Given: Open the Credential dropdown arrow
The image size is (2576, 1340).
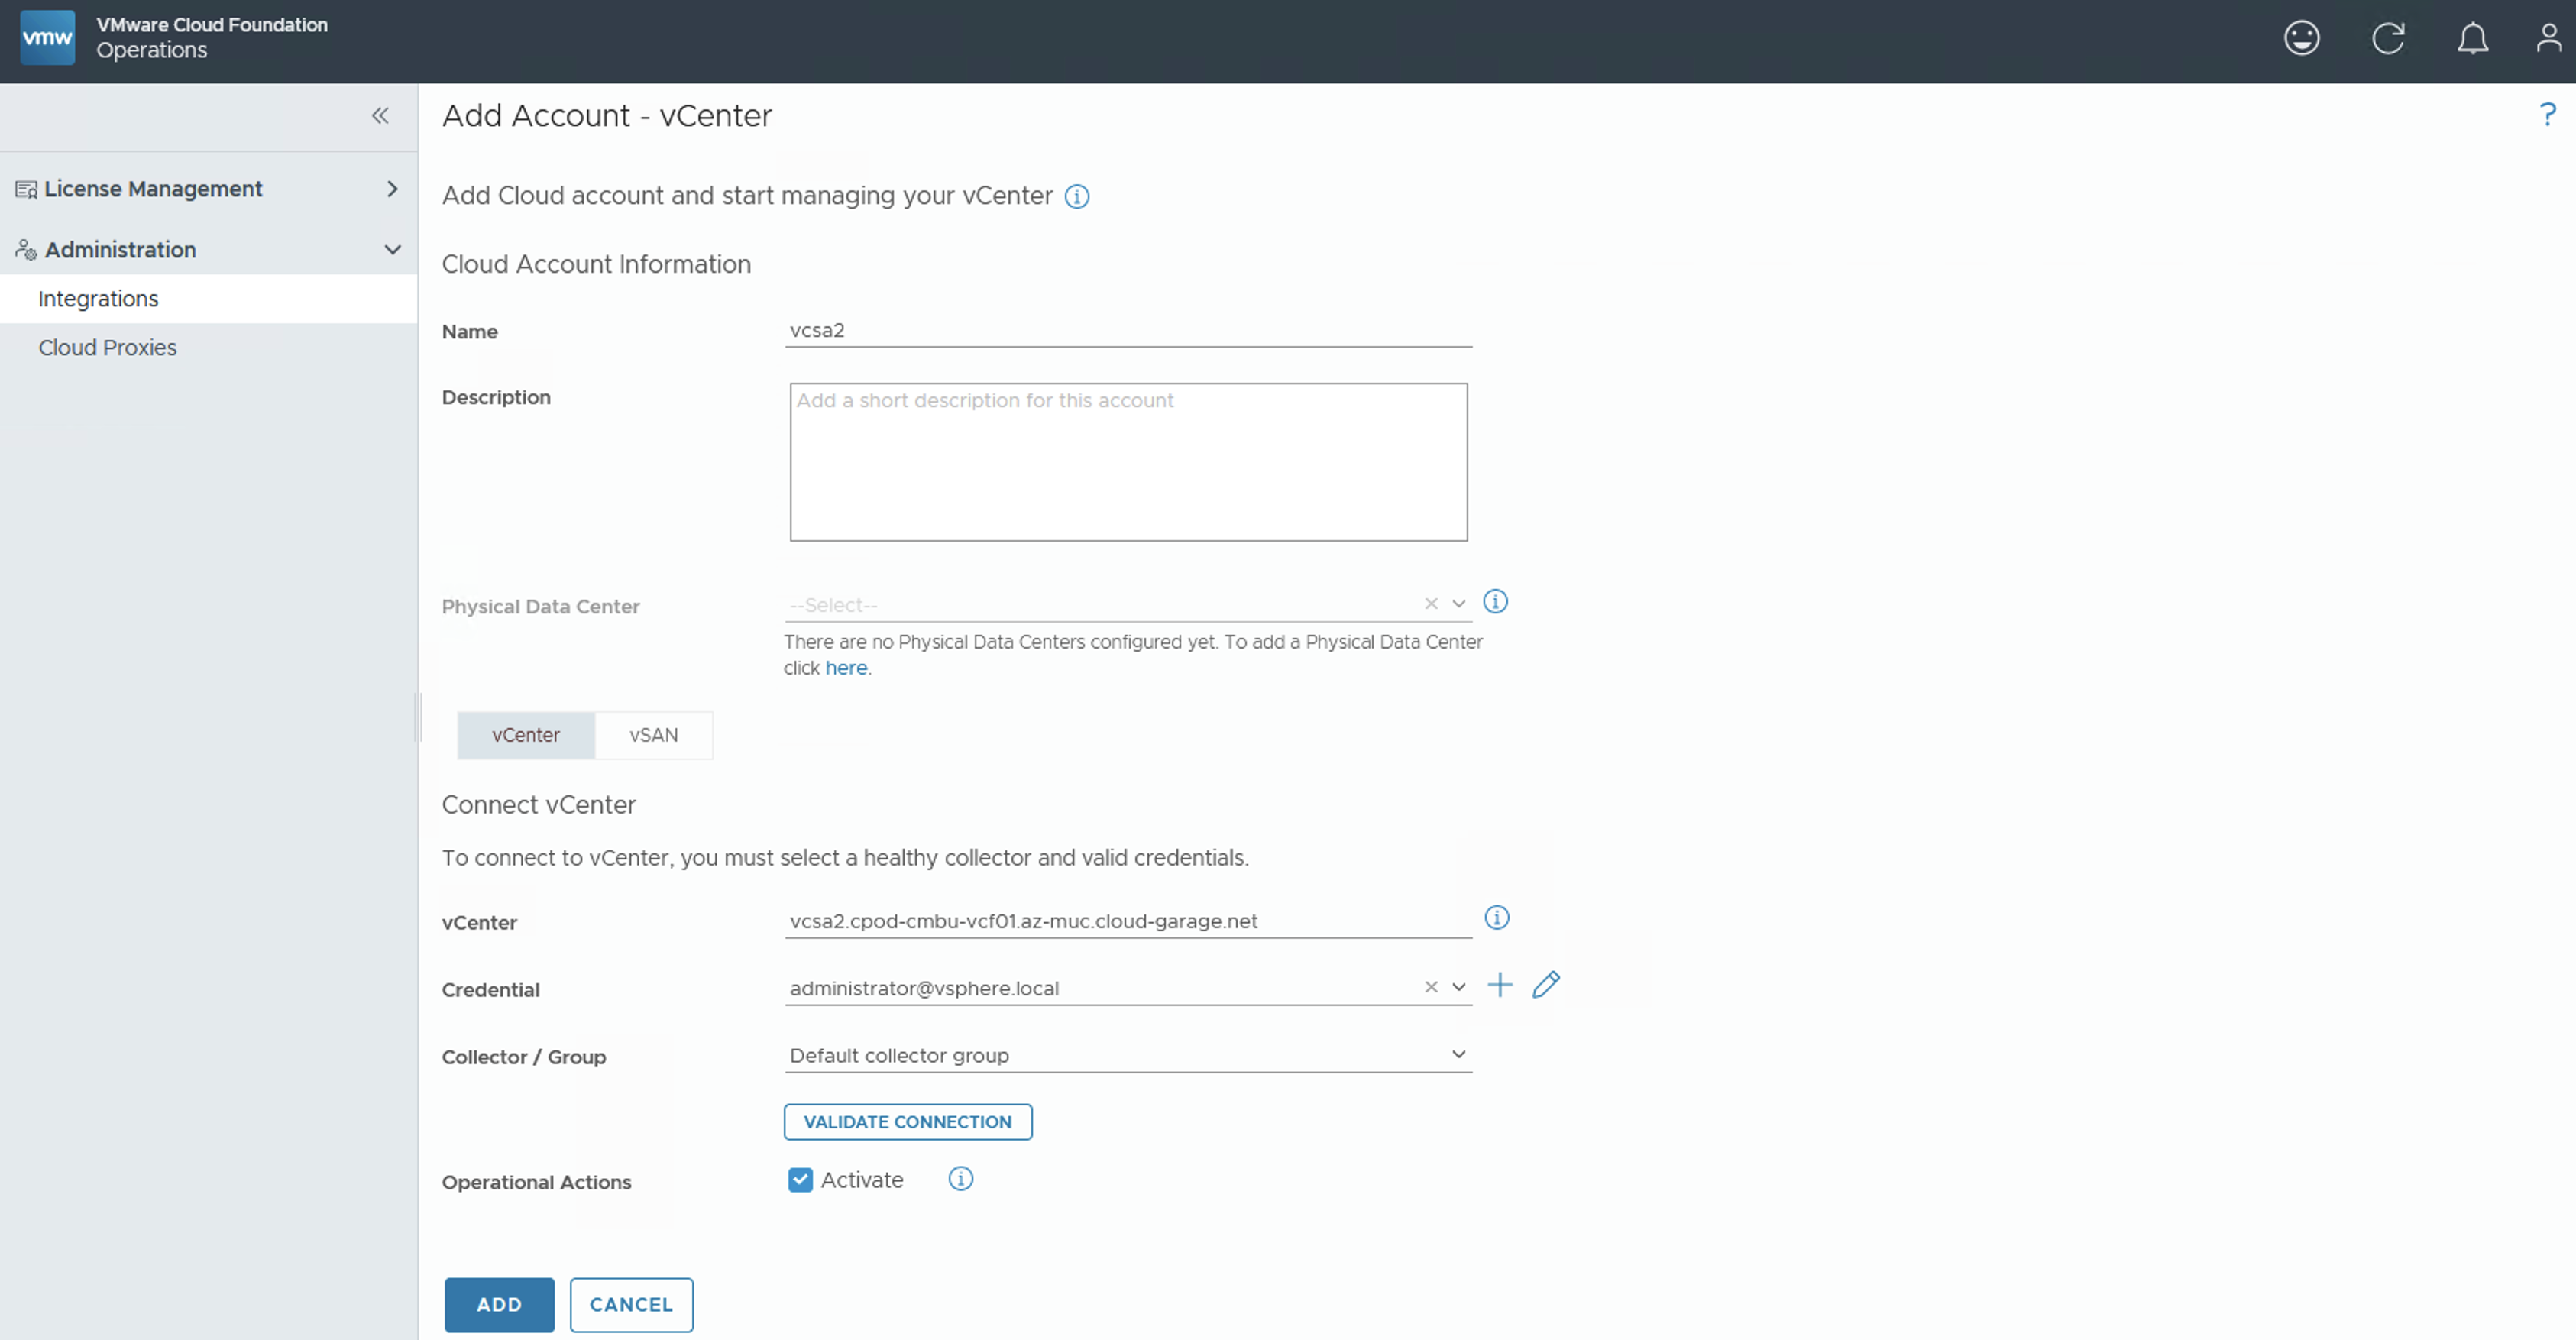Looking at the screenshot, I should coord(1458,987).
